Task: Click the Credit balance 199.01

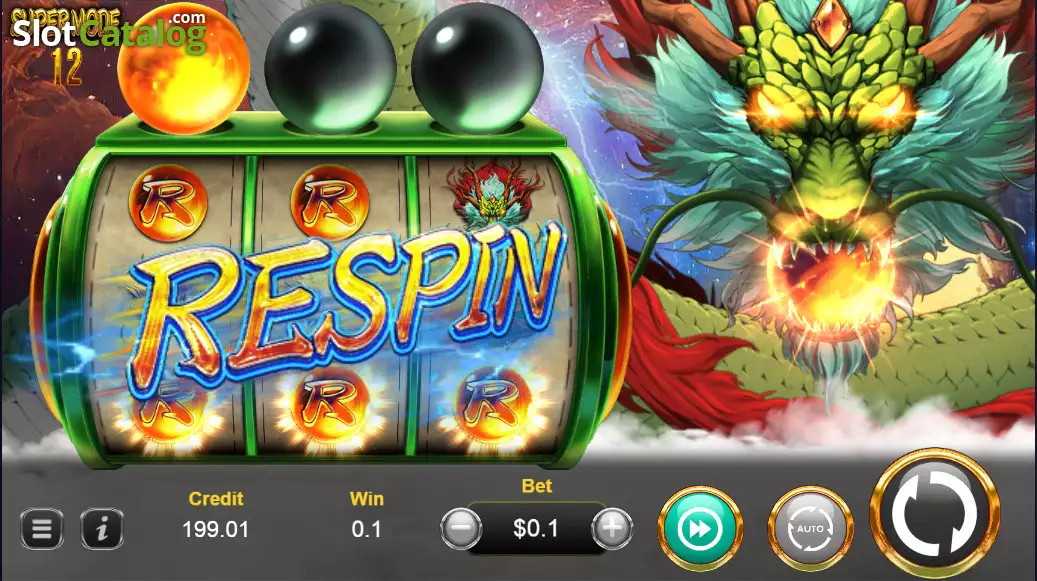Action: (x=216, y=529)
